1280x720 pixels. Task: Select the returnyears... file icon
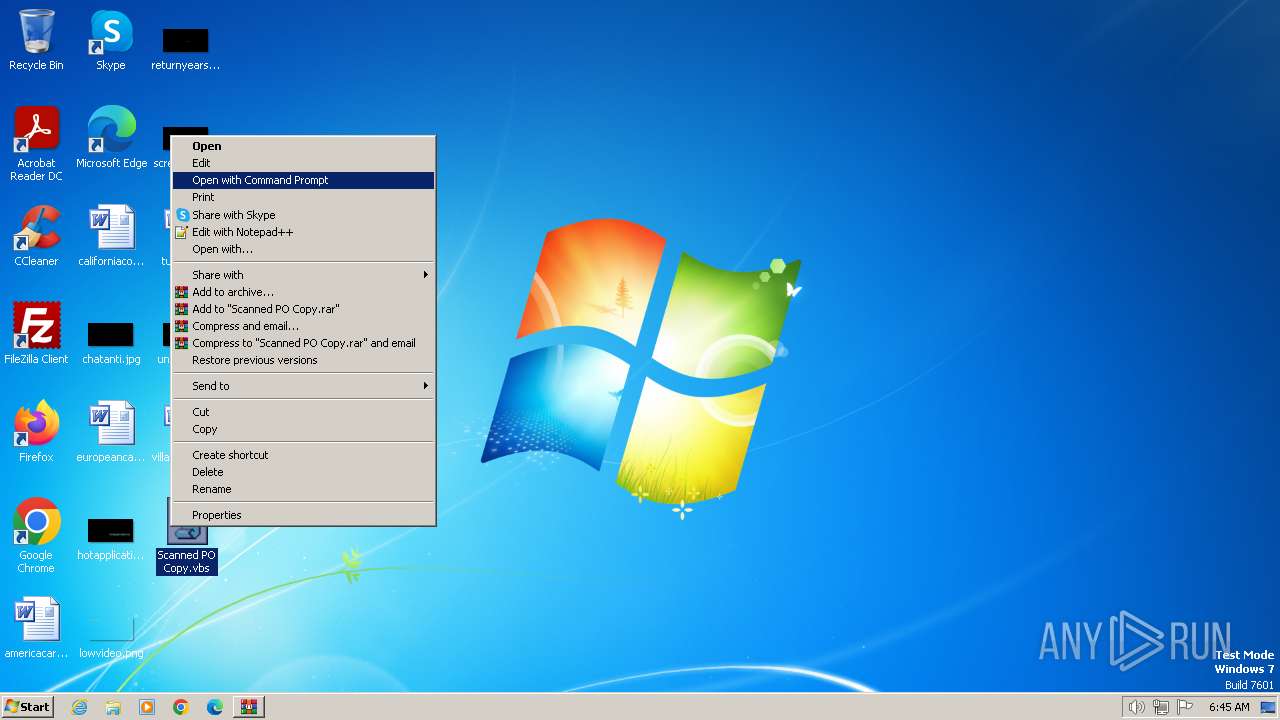185,48
